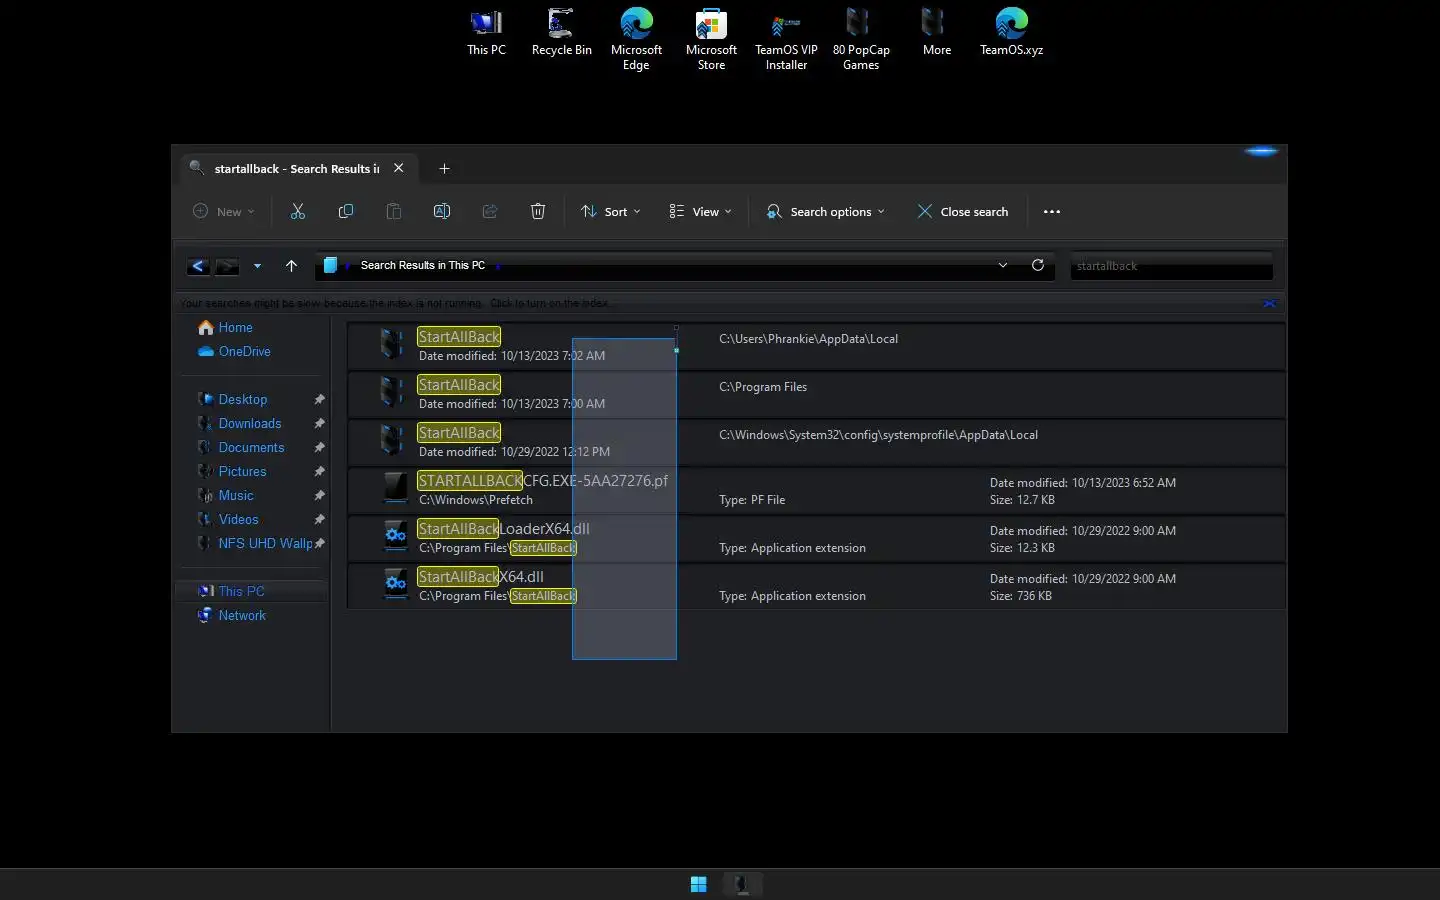Open TeamOS.xyz desktop shortcut
The height and width of the screenshot is (900, 1440).
pos(1011,32)
